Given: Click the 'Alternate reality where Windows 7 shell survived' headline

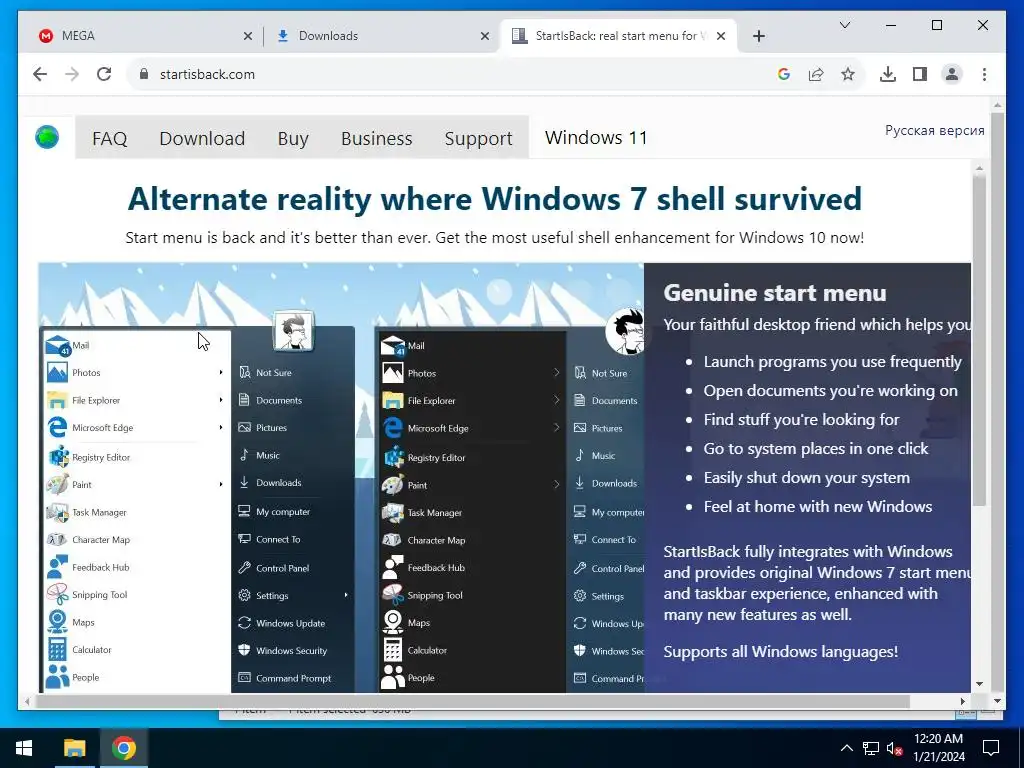Looking at the screenshot, I should coord(494,199).
